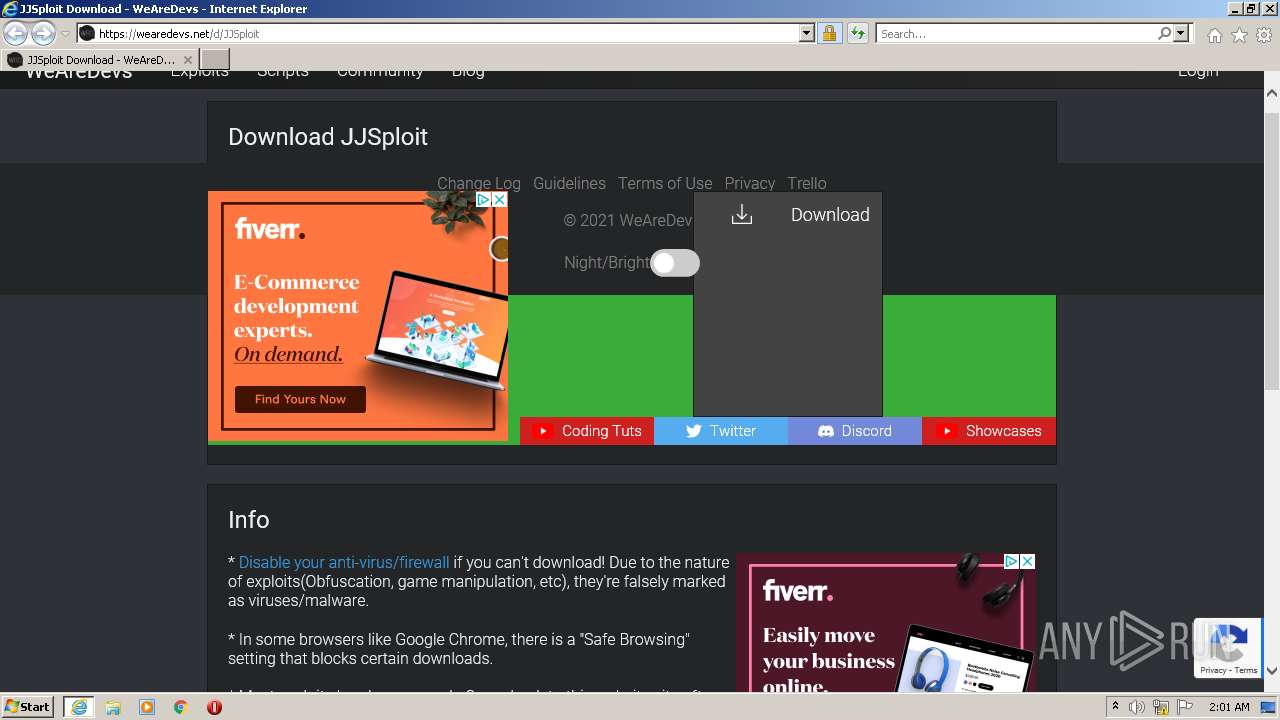Image resolution: width=1280 pixels, height=720 pixels.
Task: Close the lower Fiverr ad with X
Action: click(x=1027, y=562)
